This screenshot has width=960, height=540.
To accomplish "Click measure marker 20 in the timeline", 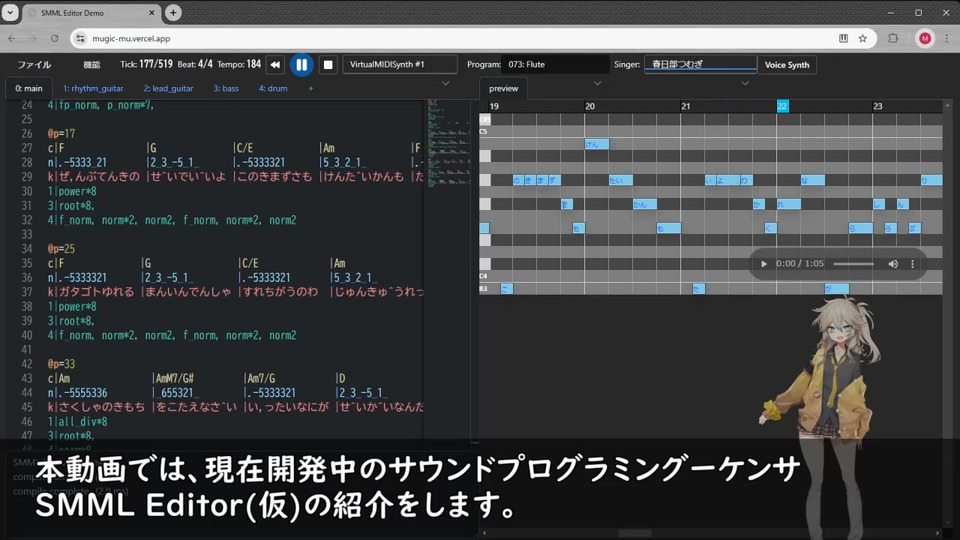I will point(590,106).
